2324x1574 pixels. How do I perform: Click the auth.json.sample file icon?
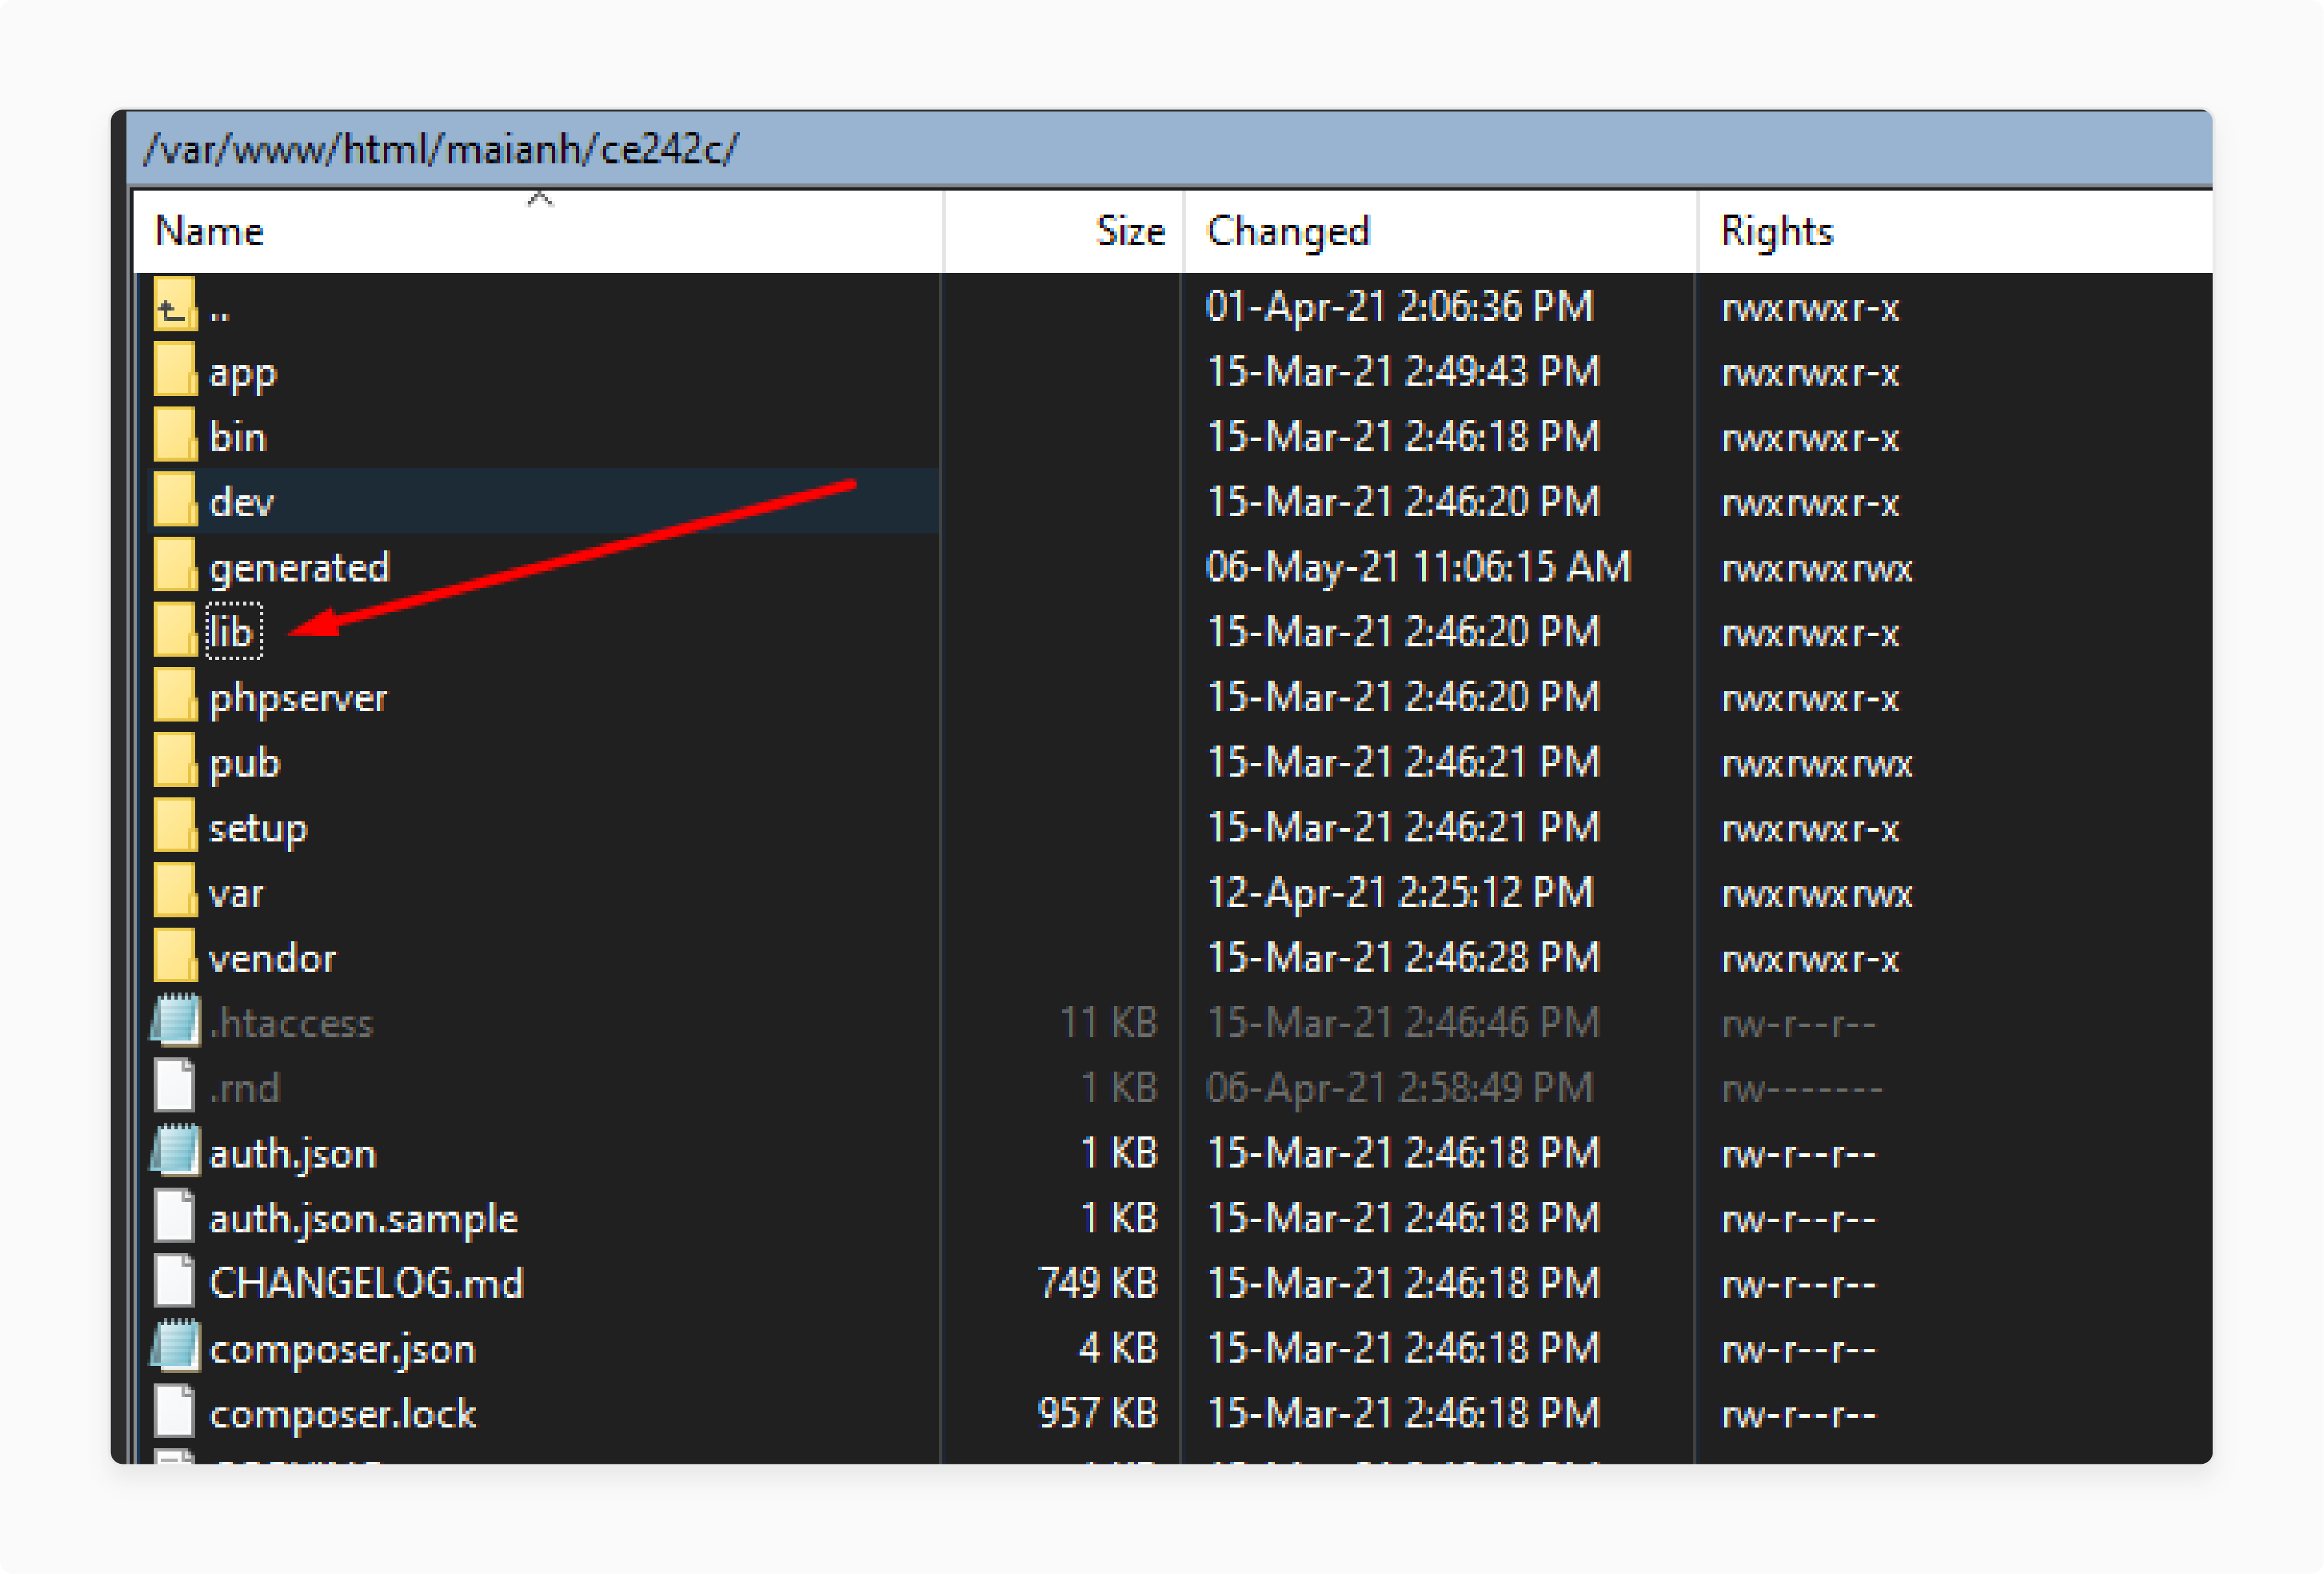coord(175,1216)
